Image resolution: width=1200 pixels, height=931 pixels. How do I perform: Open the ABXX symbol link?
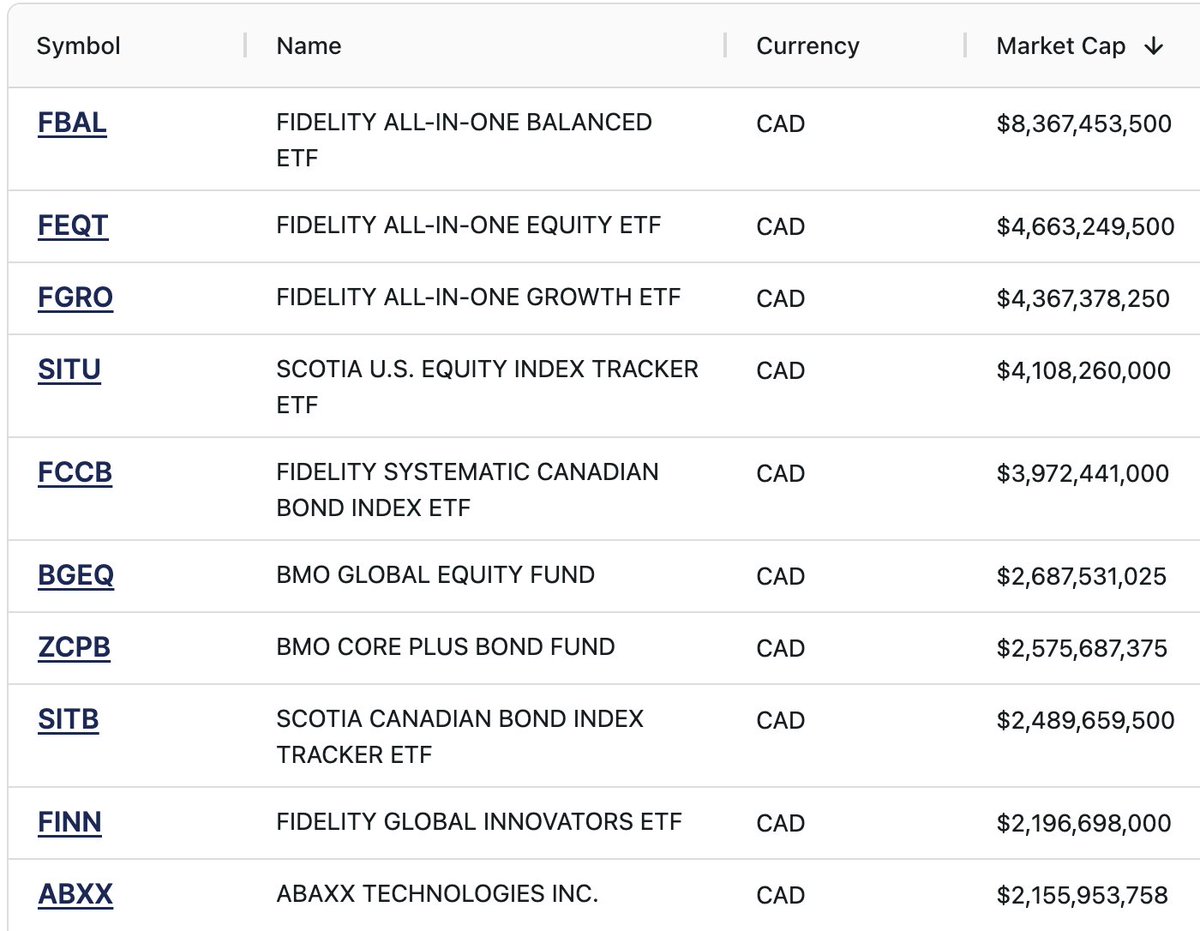[x=75, y=894]
